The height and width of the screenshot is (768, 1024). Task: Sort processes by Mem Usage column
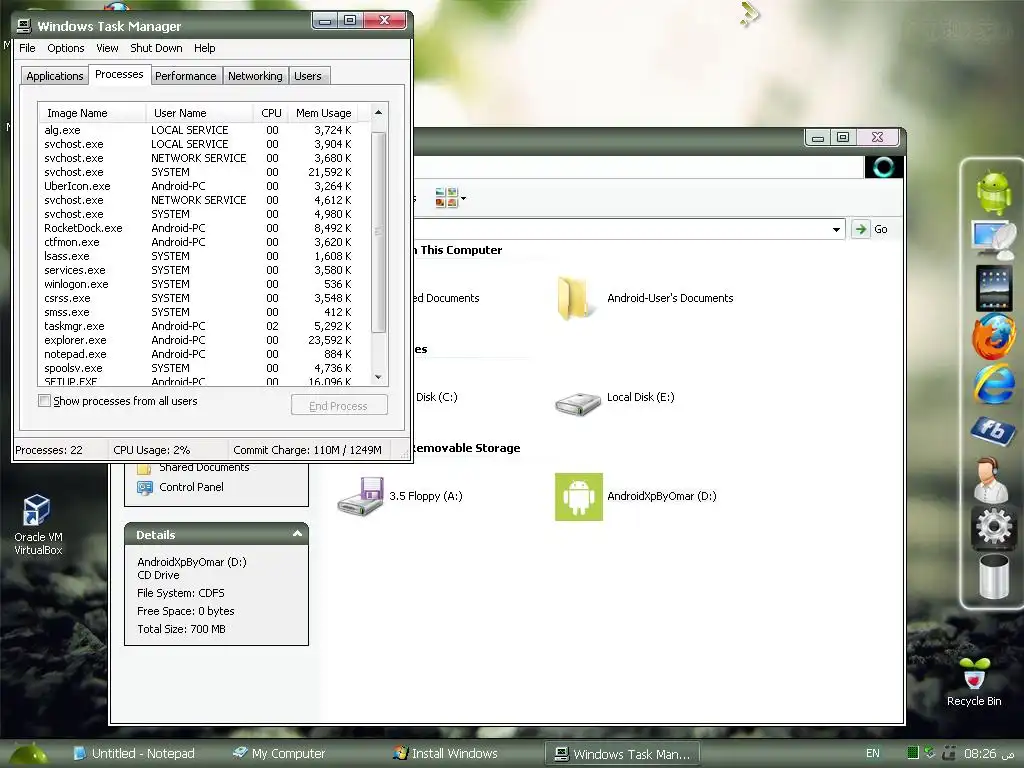coord(324,113)
